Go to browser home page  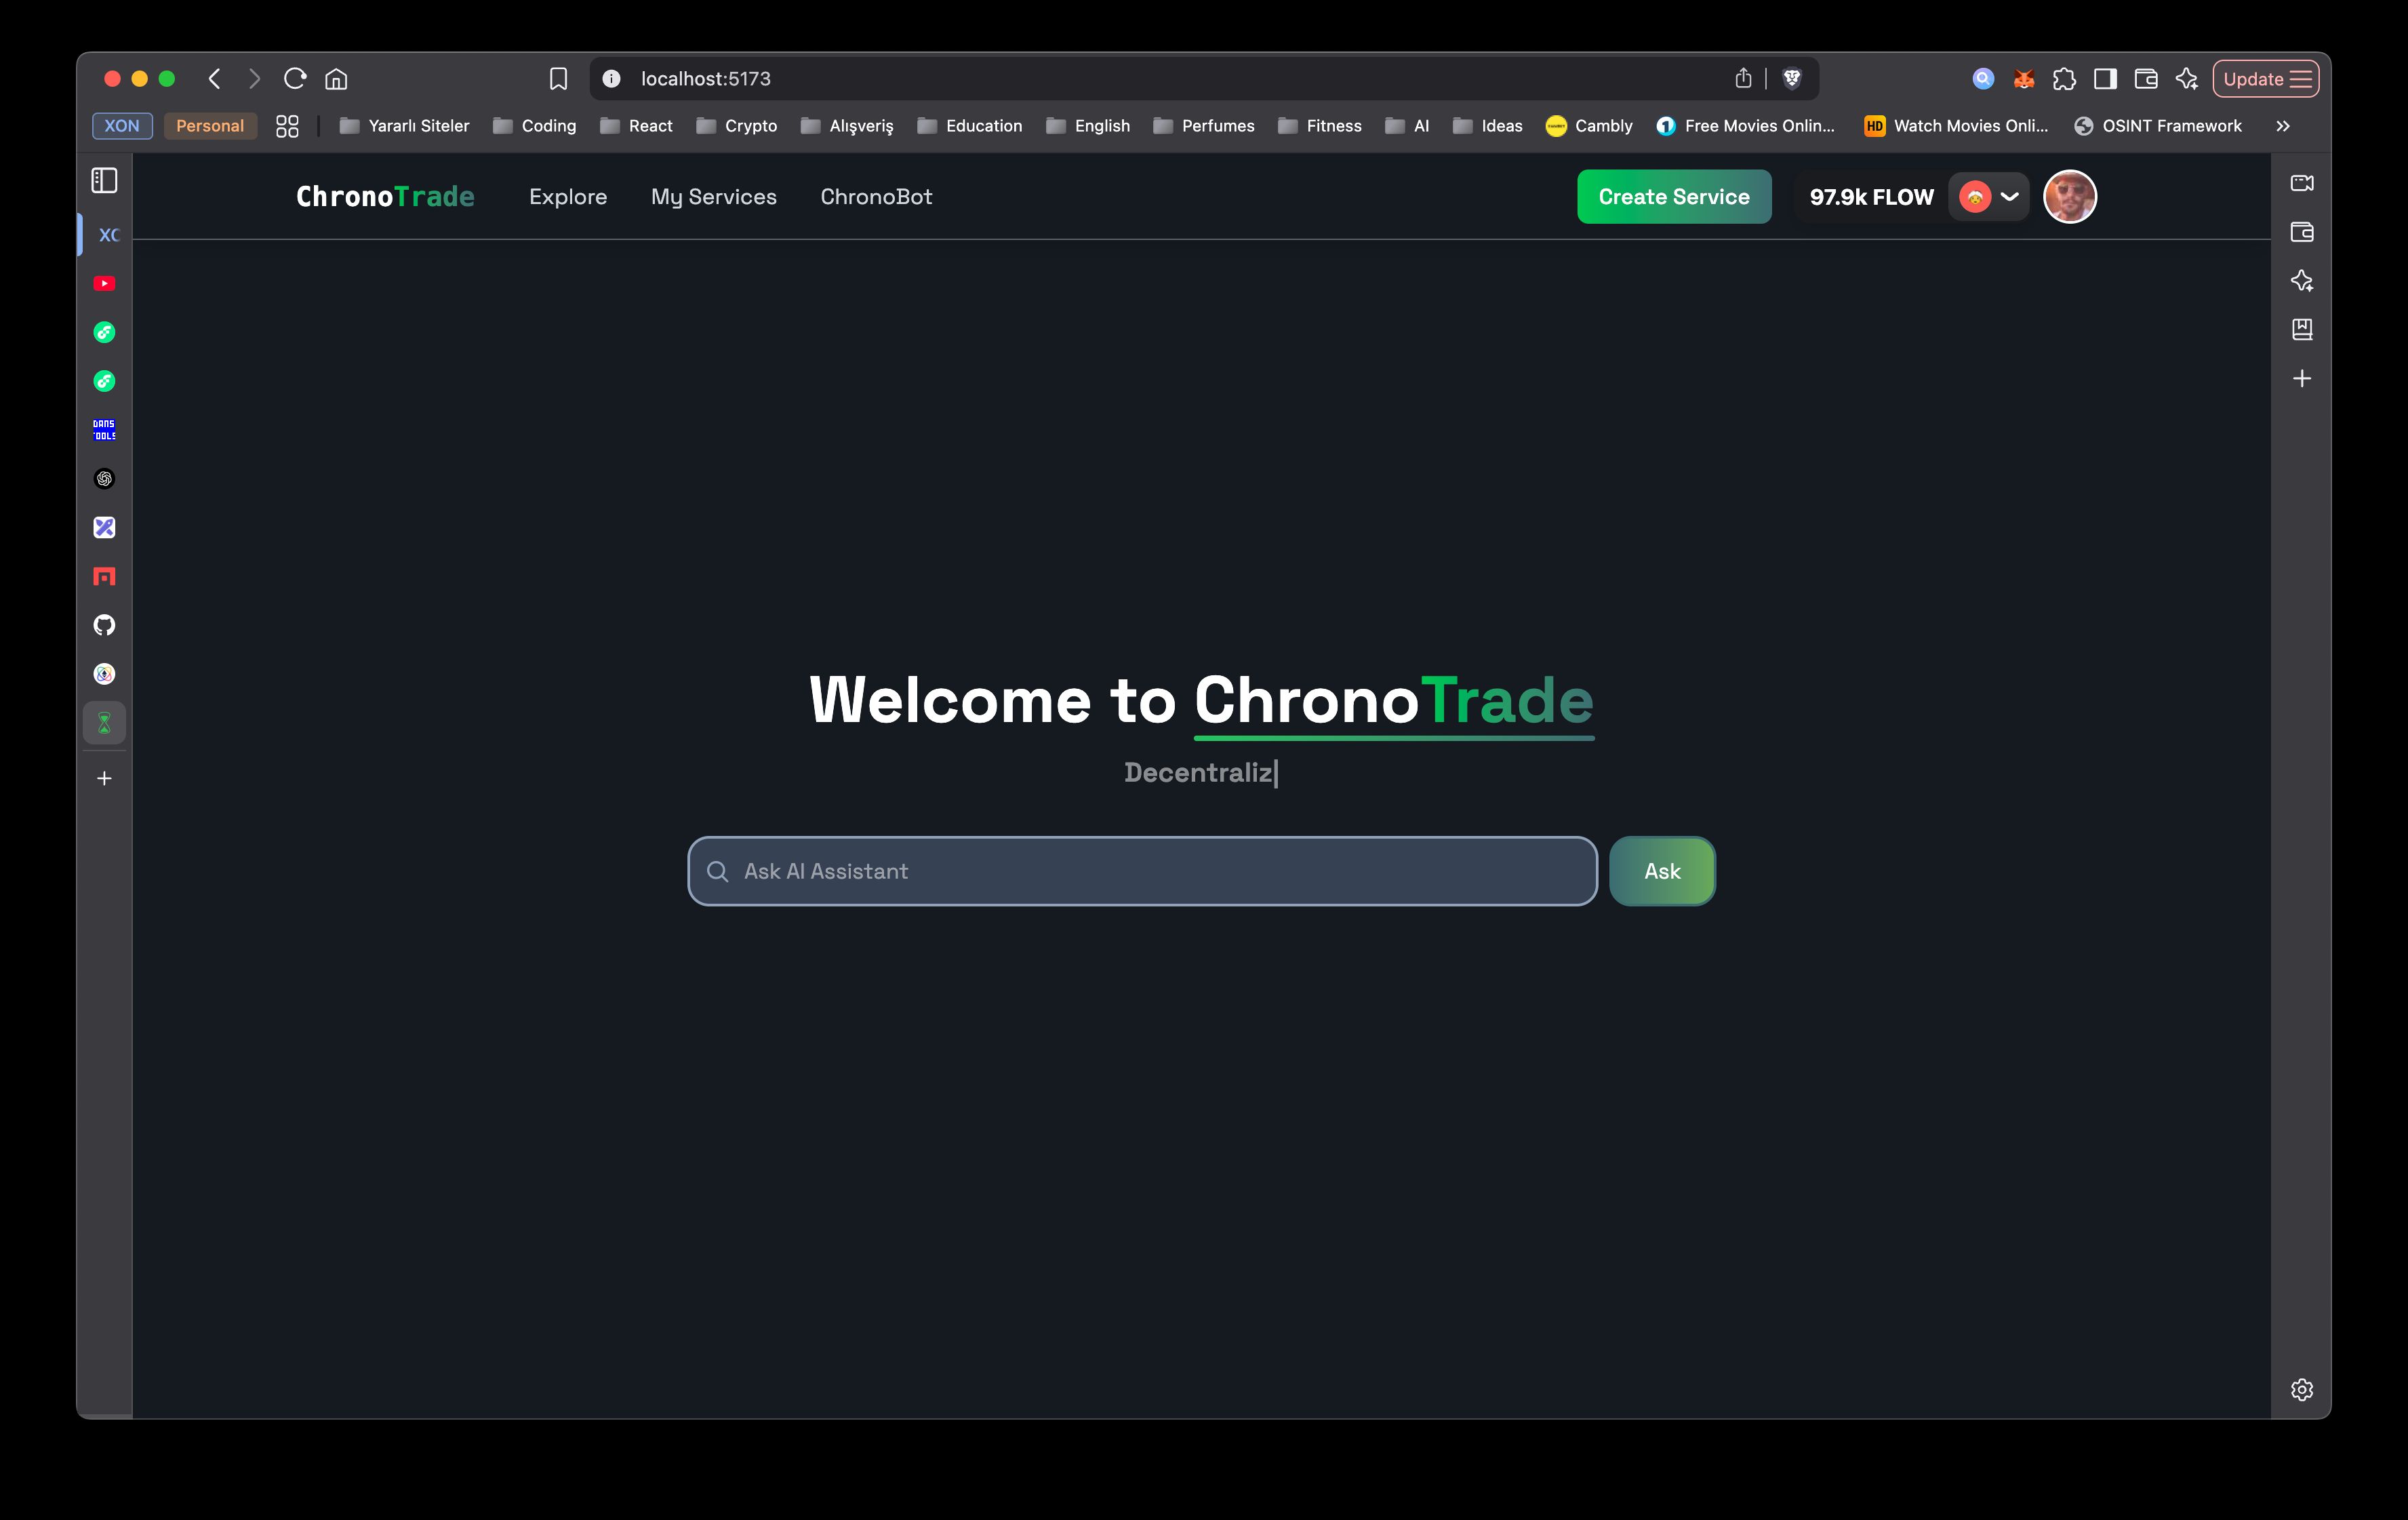coord(337,78)
